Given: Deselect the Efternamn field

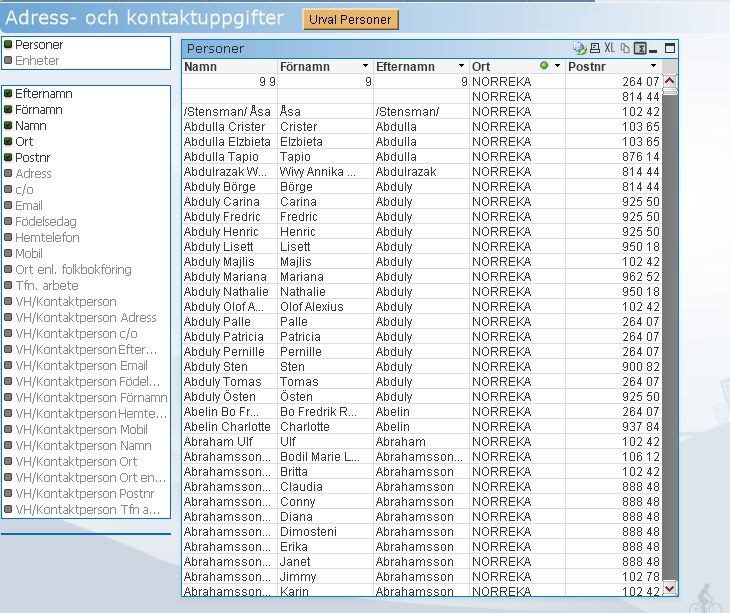Looking at the screenshot, I should [x=38, y=94].
